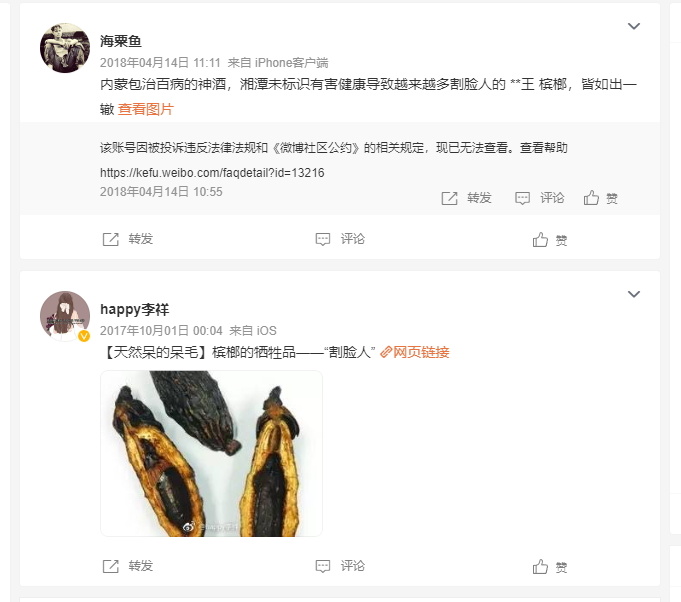The height and width of the screenshot is (602, 681).
Task: Repost the quoted post inside 海栗鱼's card
Action: [450, 198]
